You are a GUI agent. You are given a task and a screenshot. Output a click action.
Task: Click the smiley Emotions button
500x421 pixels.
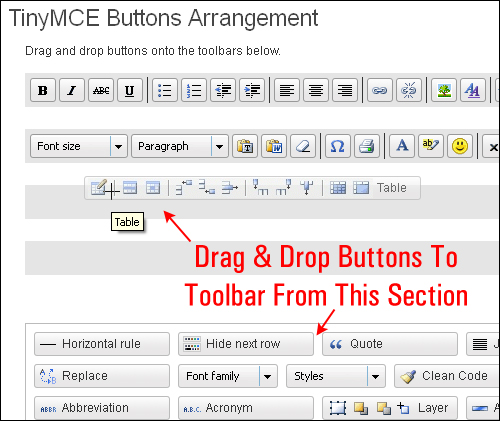(460, 146)
